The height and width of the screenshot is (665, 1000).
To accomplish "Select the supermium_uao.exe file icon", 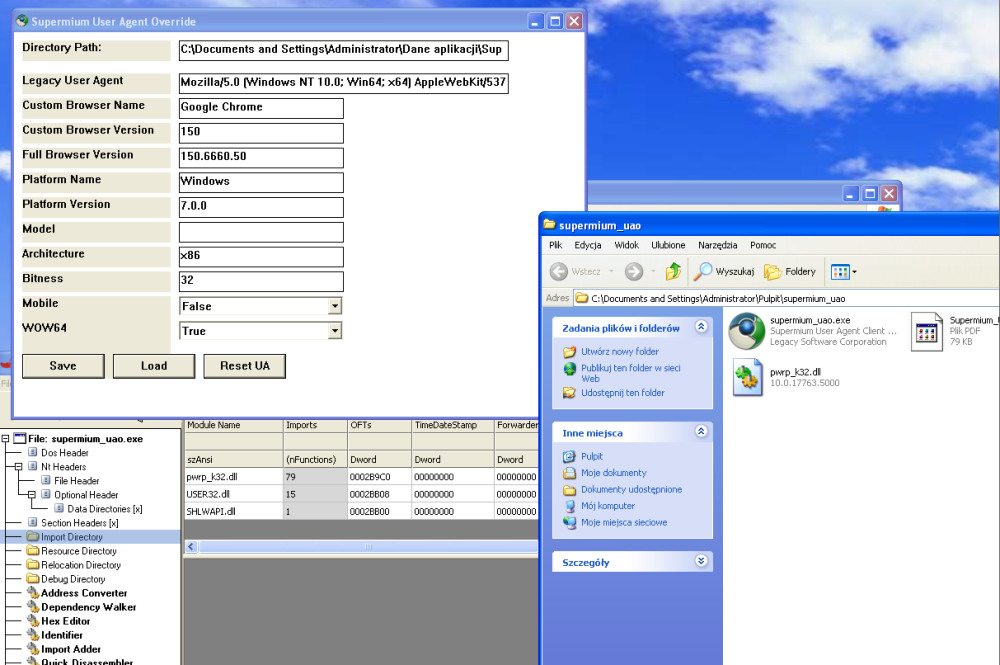I will pos(747,331).
